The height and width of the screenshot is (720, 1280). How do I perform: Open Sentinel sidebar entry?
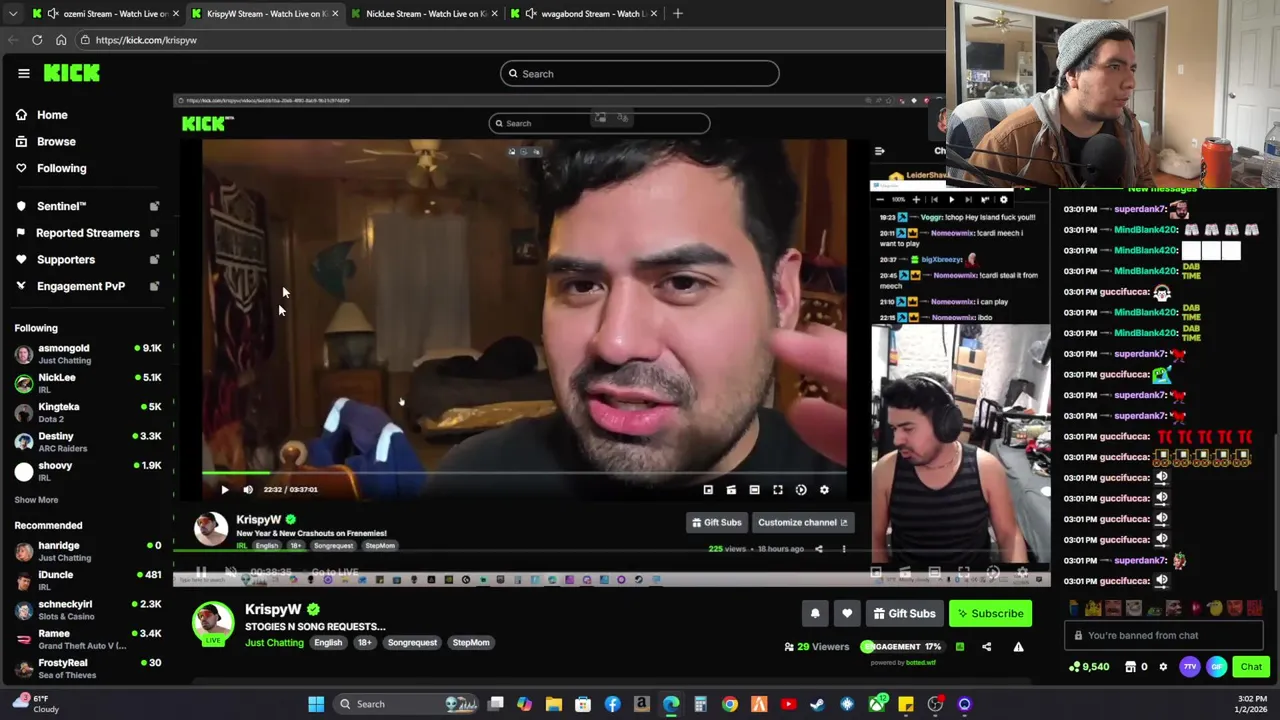click(61, 206)
